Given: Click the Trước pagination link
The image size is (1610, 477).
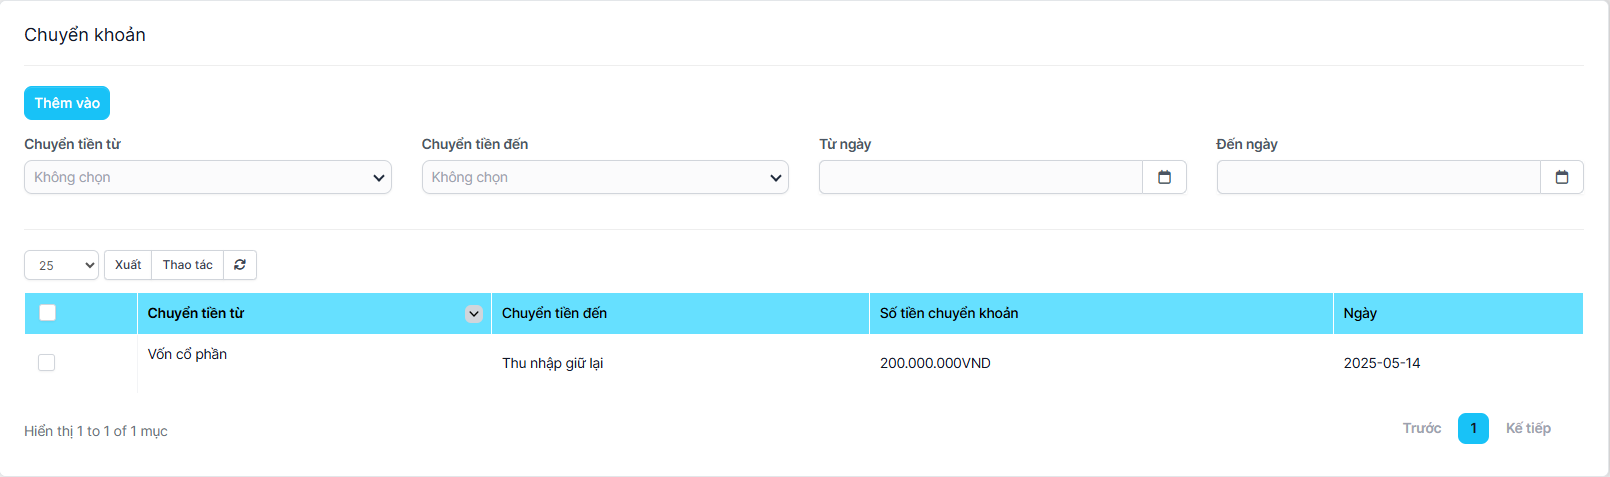Looking at the screenshot, I should pyautogui.click(x=1421, y=428).
